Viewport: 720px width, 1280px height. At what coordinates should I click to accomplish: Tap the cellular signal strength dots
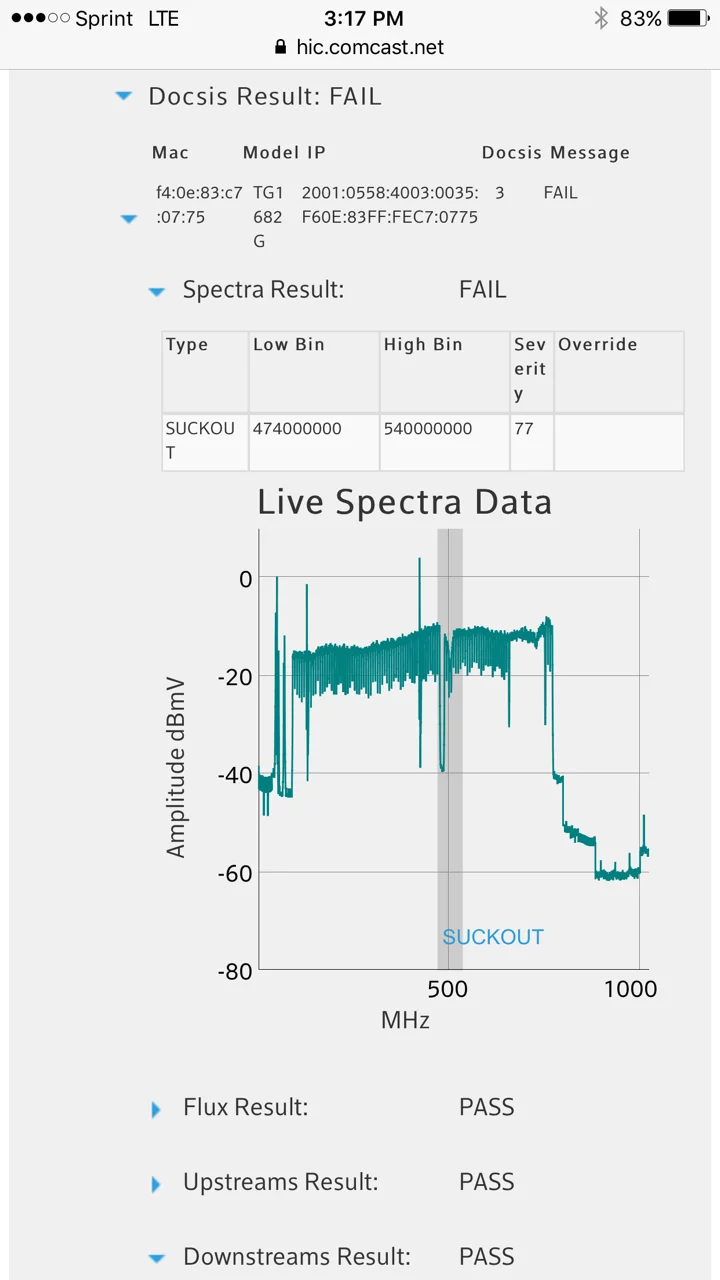coord(40,19)
